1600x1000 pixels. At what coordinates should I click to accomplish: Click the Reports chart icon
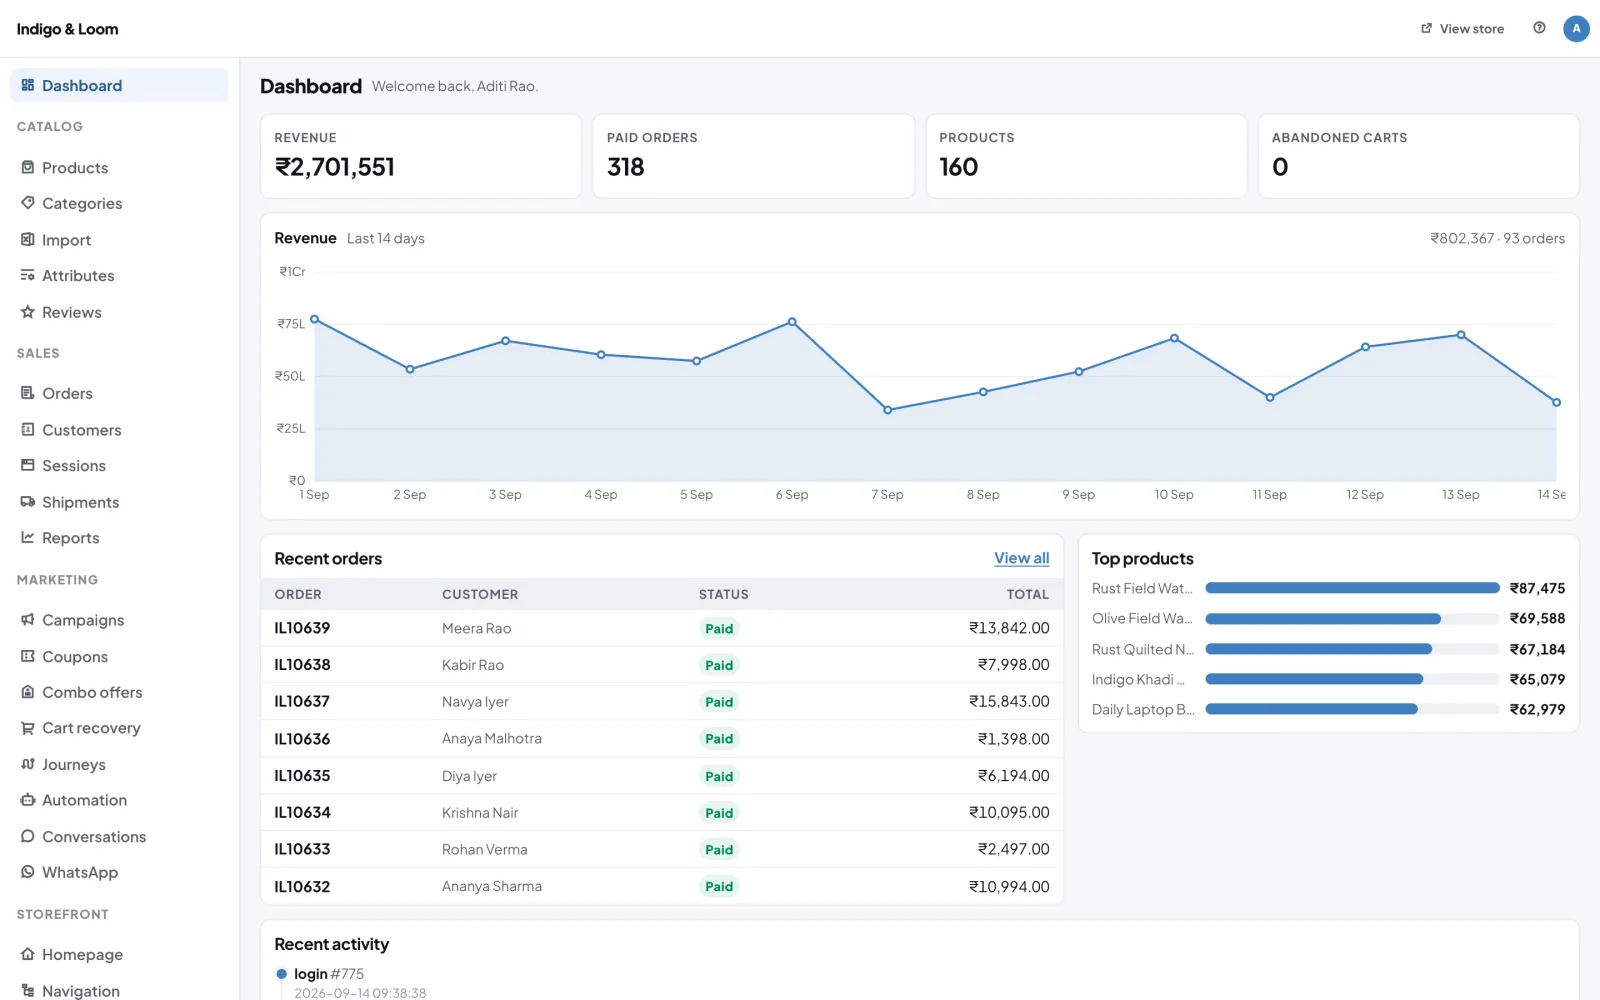[28, 537]
